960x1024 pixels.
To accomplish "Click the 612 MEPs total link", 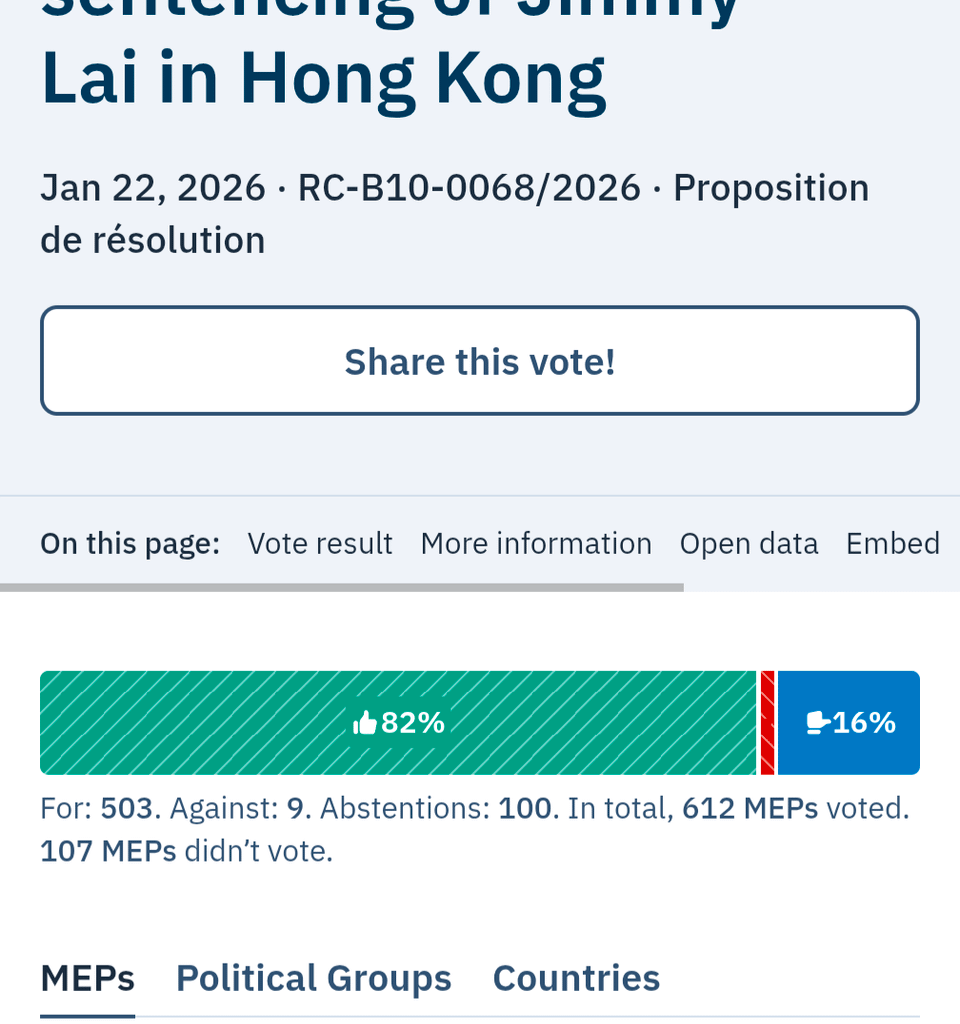I will (x=749, y=807).
